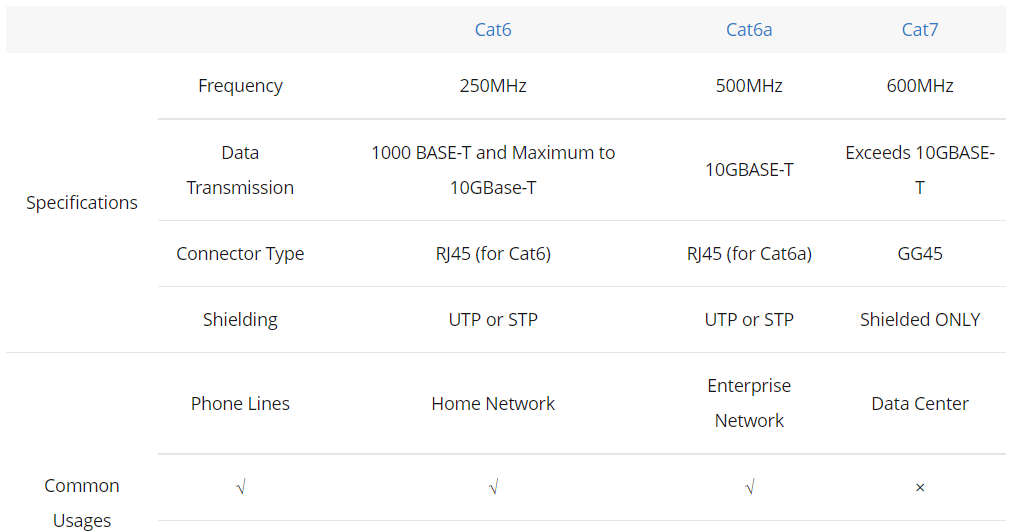Click the check mark under Enterprise Network
1016x532 pixels.
click(x=750, y=487)
